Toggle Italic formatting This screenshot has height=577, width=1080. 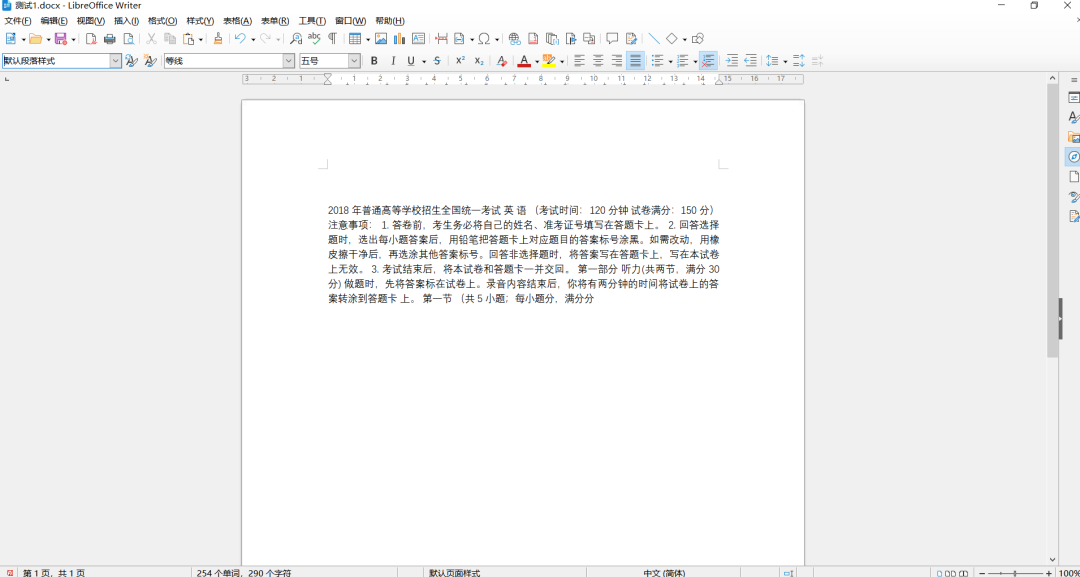[x=393, y=61]
